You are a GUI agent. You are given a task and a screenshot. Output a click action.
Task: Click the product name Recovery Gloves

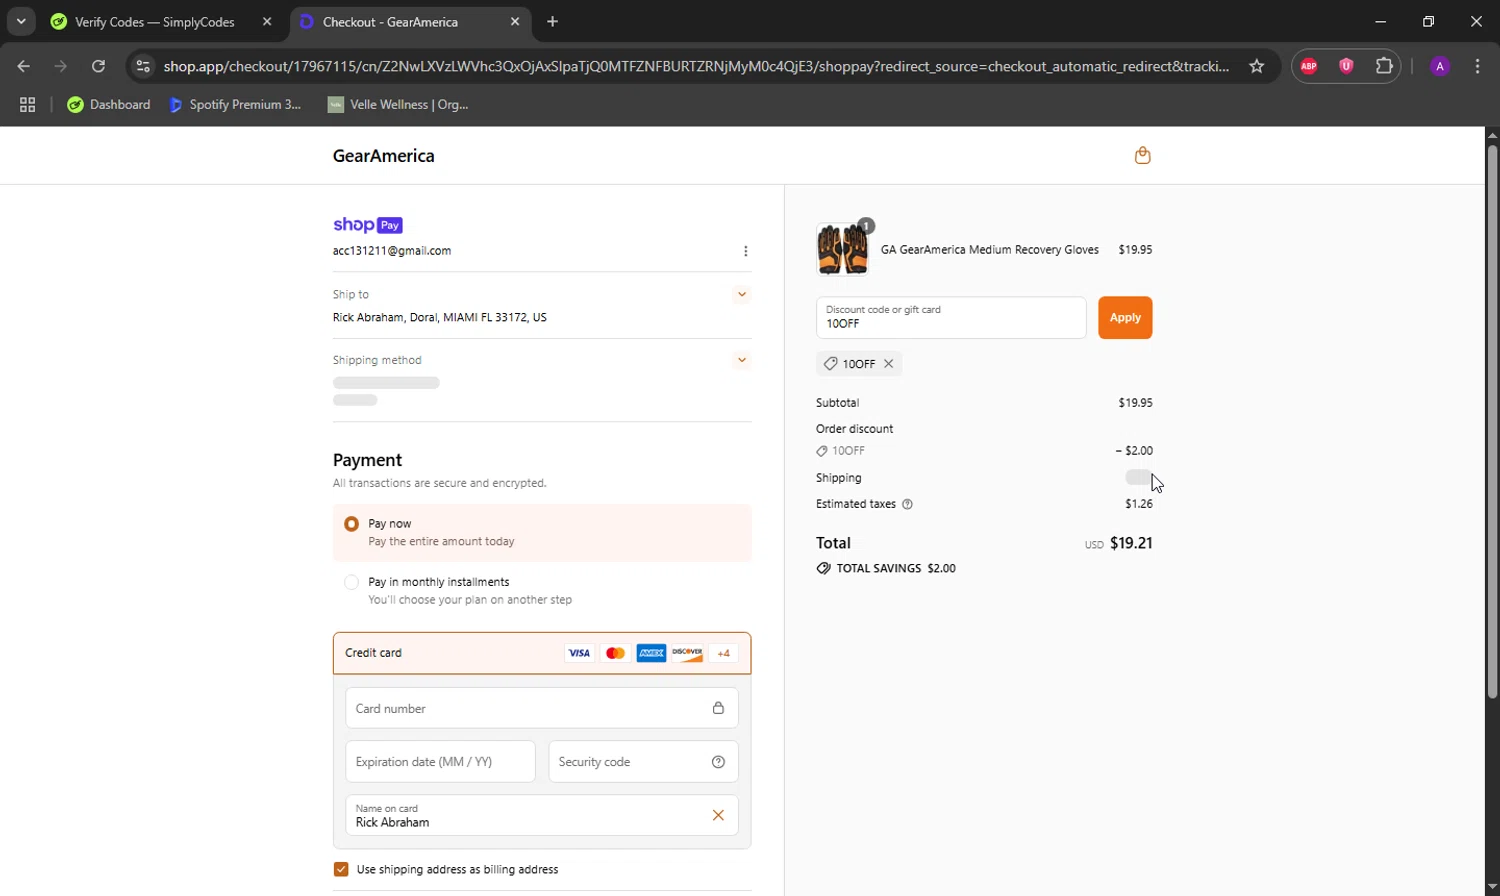pyautogui.click(x=990, y=250)
